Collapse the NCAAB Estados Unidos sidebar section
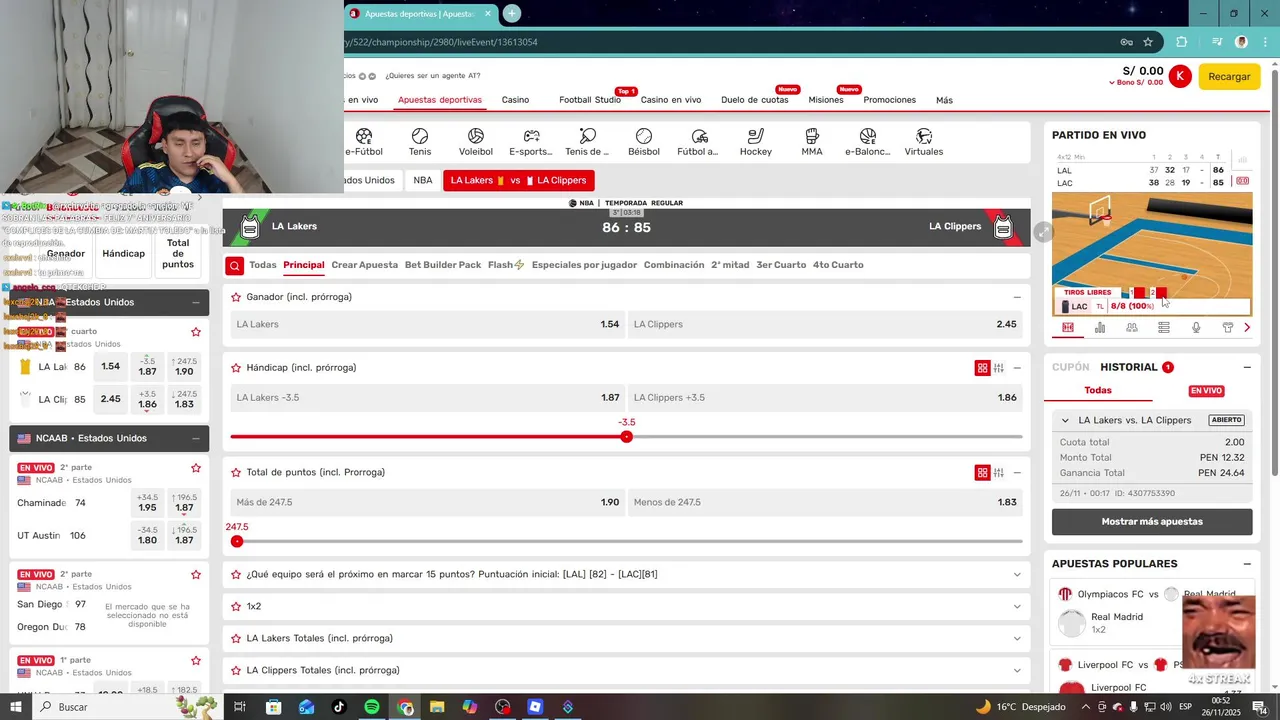 point(195,438)
